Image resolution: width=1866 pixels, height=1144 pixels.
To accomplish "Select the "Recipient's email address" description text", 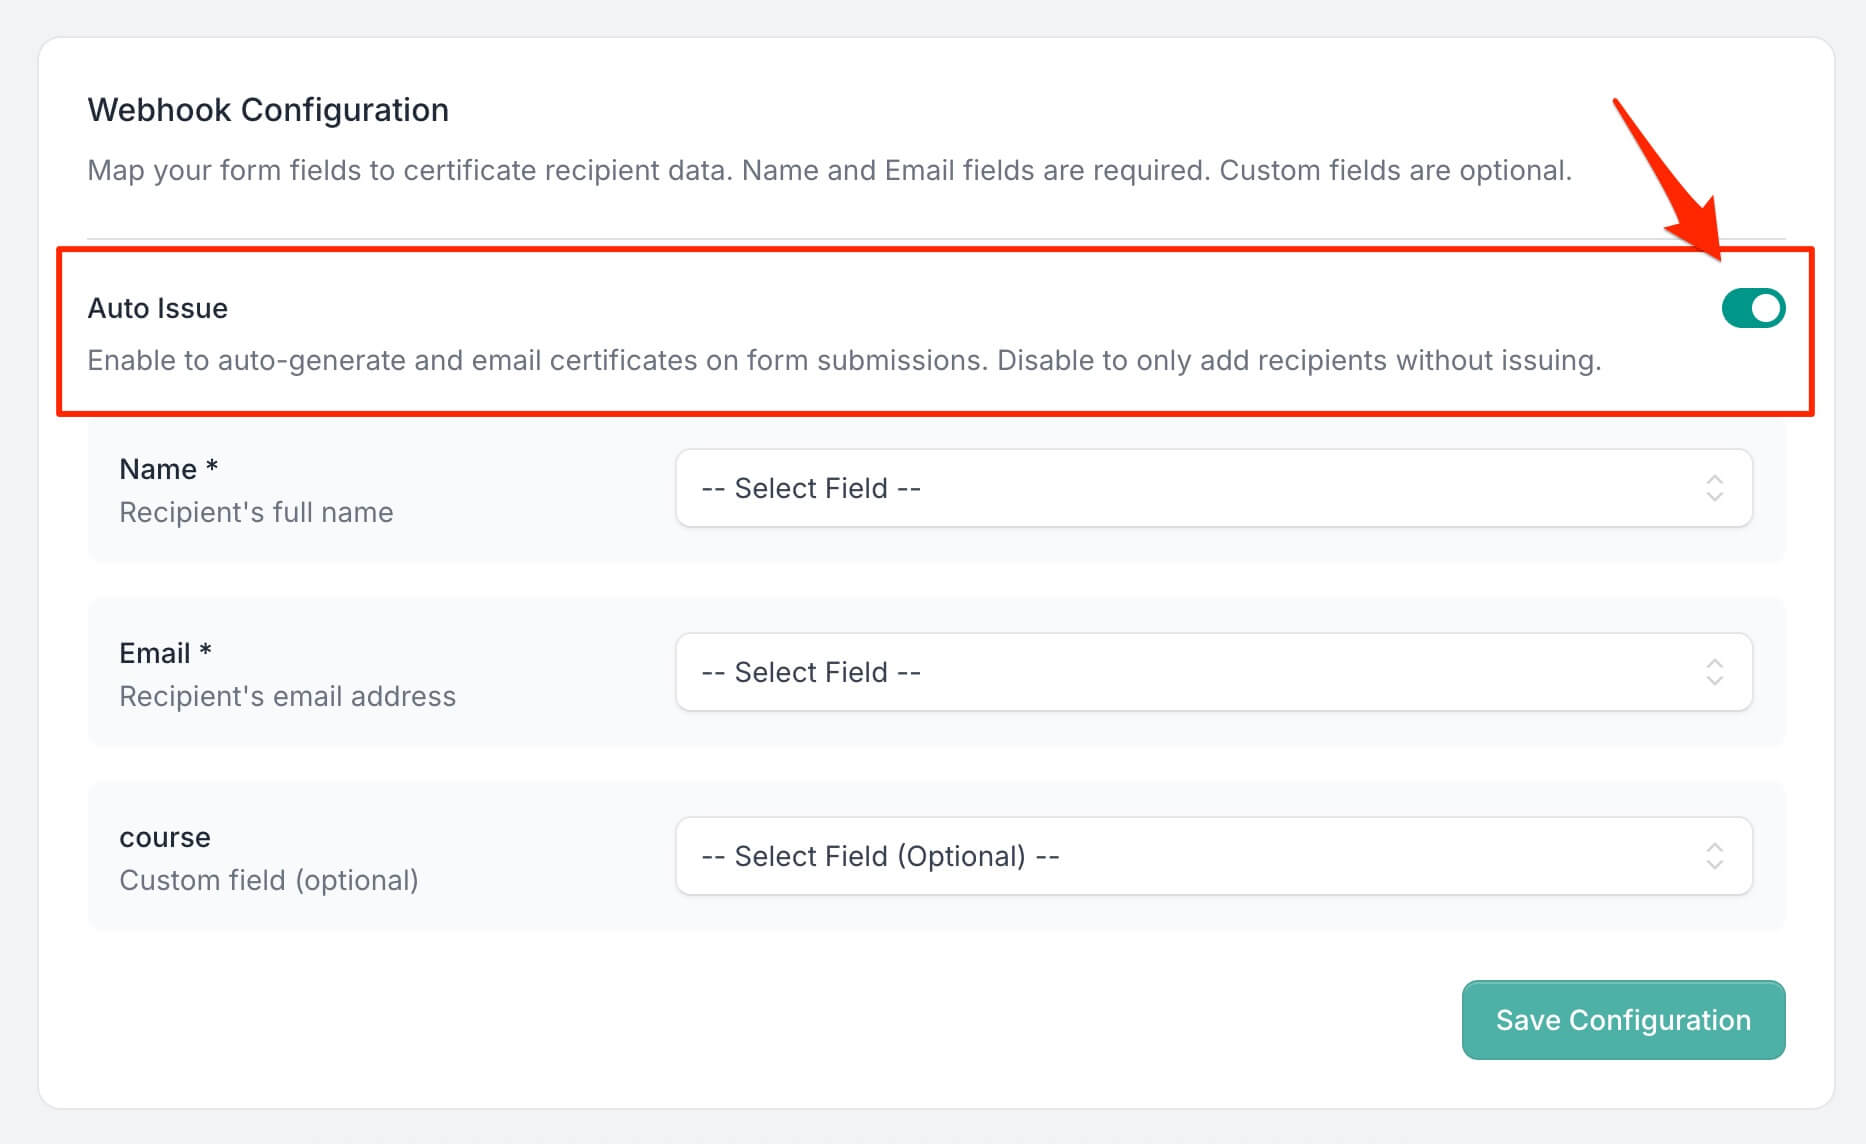I will [287, 696].
